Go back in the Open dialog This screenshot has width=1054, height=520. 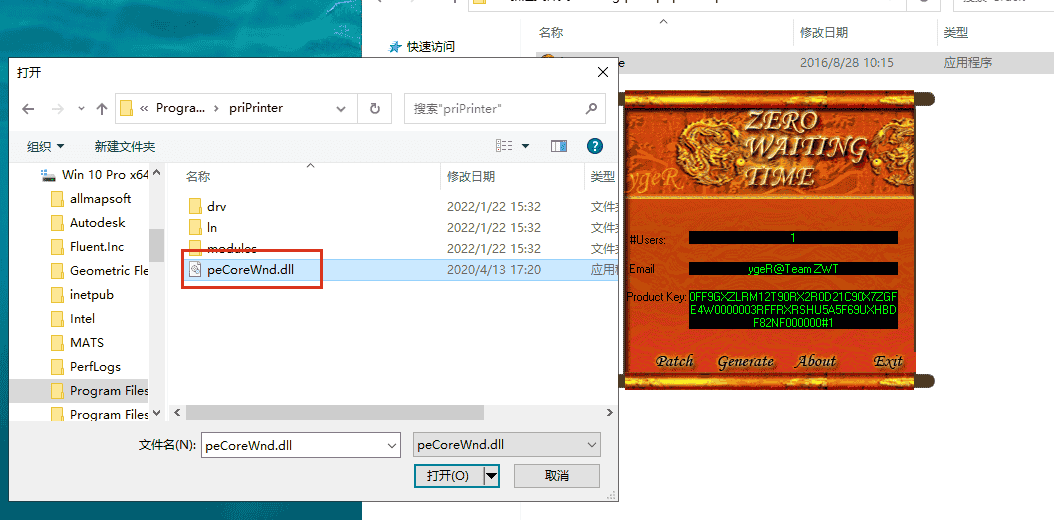pos(28,108)
